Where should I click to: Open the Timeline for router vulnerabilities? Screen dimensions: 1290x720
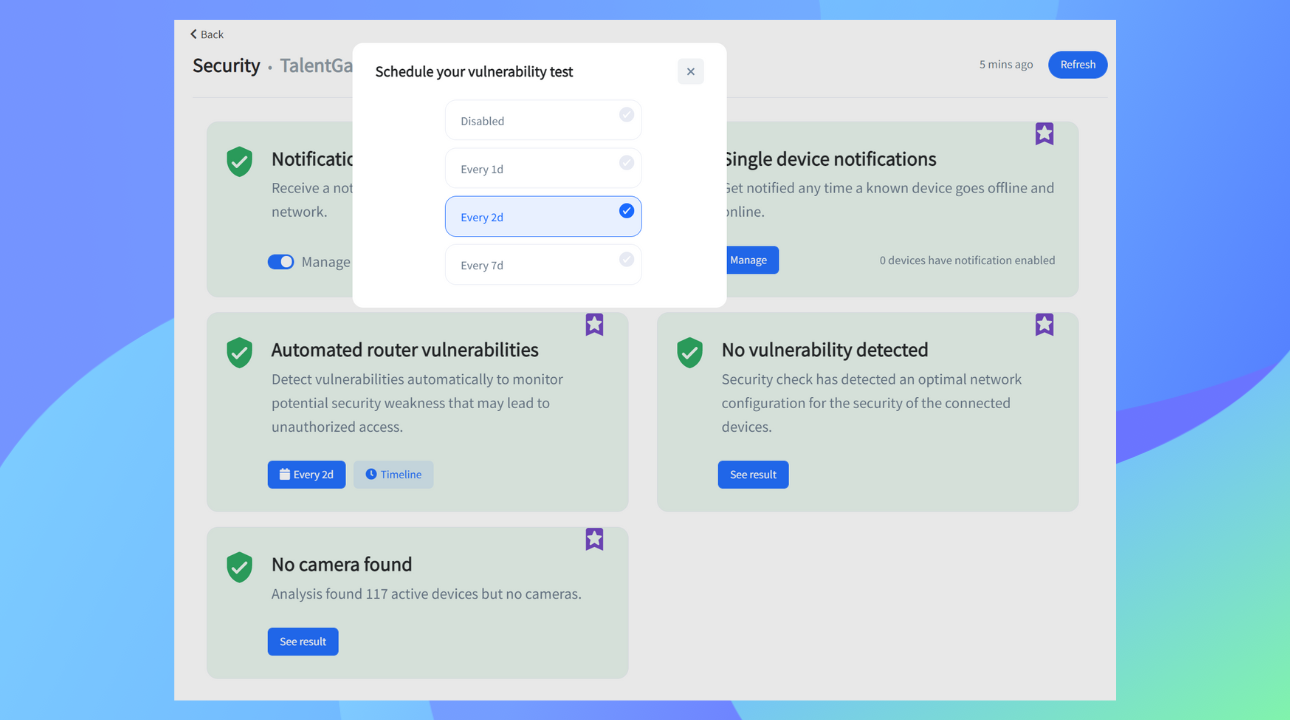[x=393, y=474]
